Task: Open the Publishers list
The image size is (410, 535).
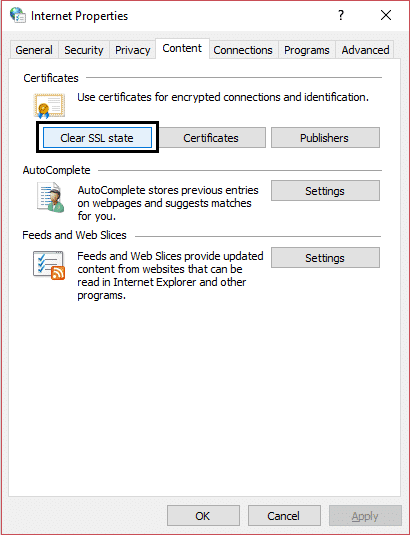Action: [x=325, y=138]
